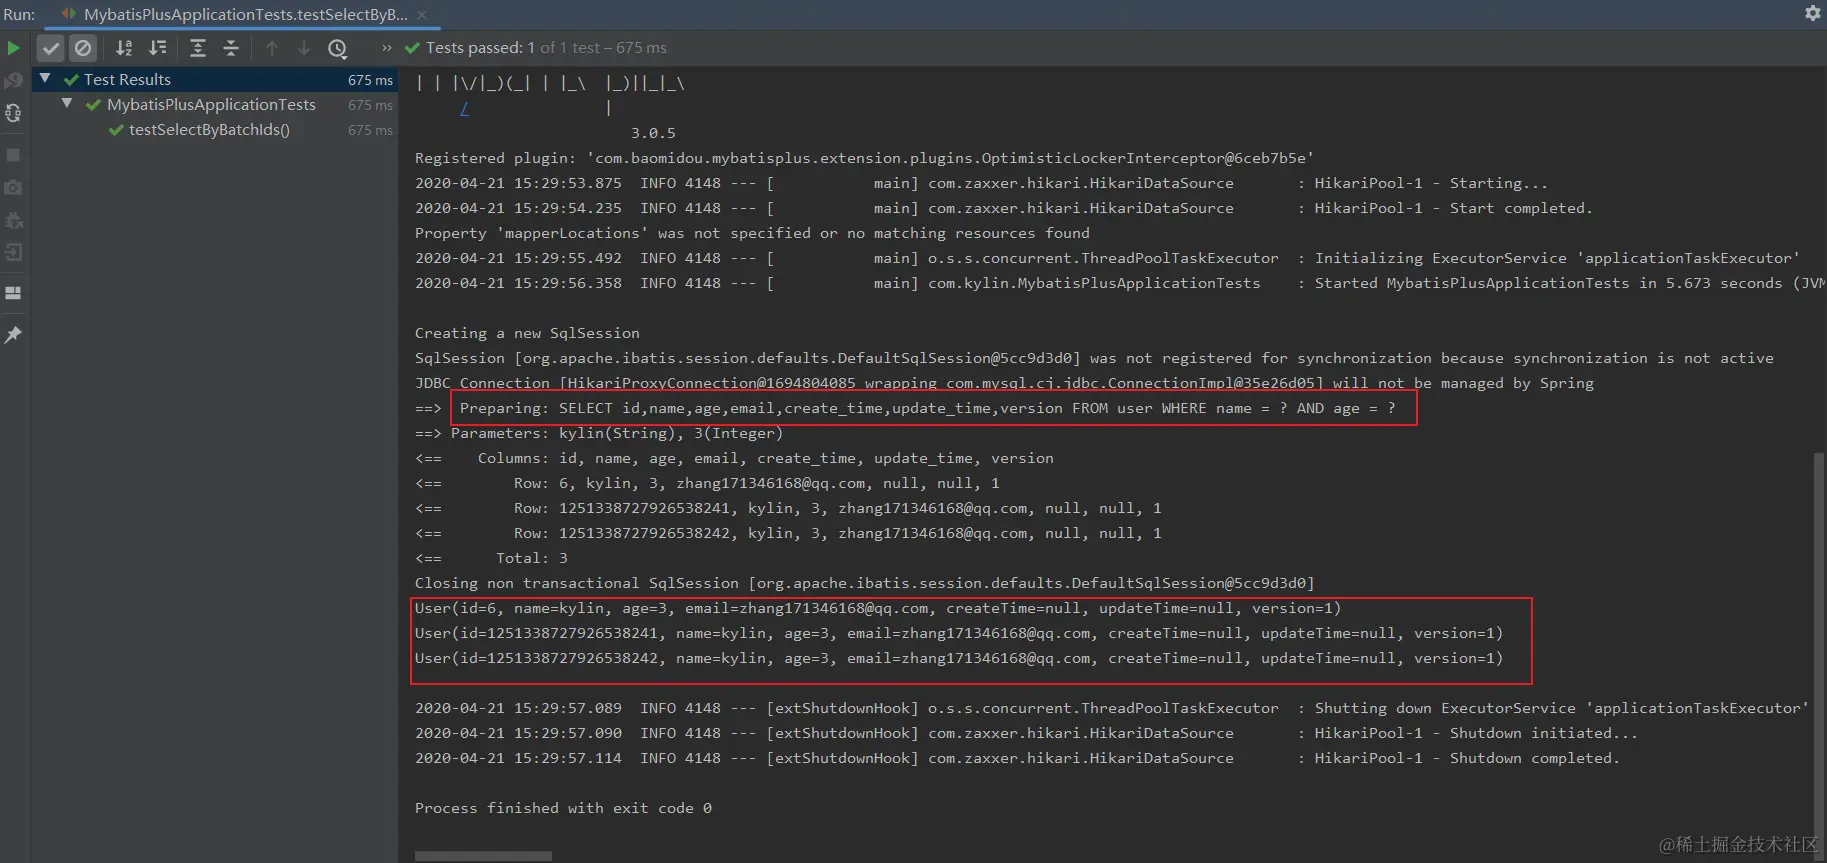Select the Test Results row
Image resolution: width=1827 pixels, height=863 pixels.
(215, 79)
